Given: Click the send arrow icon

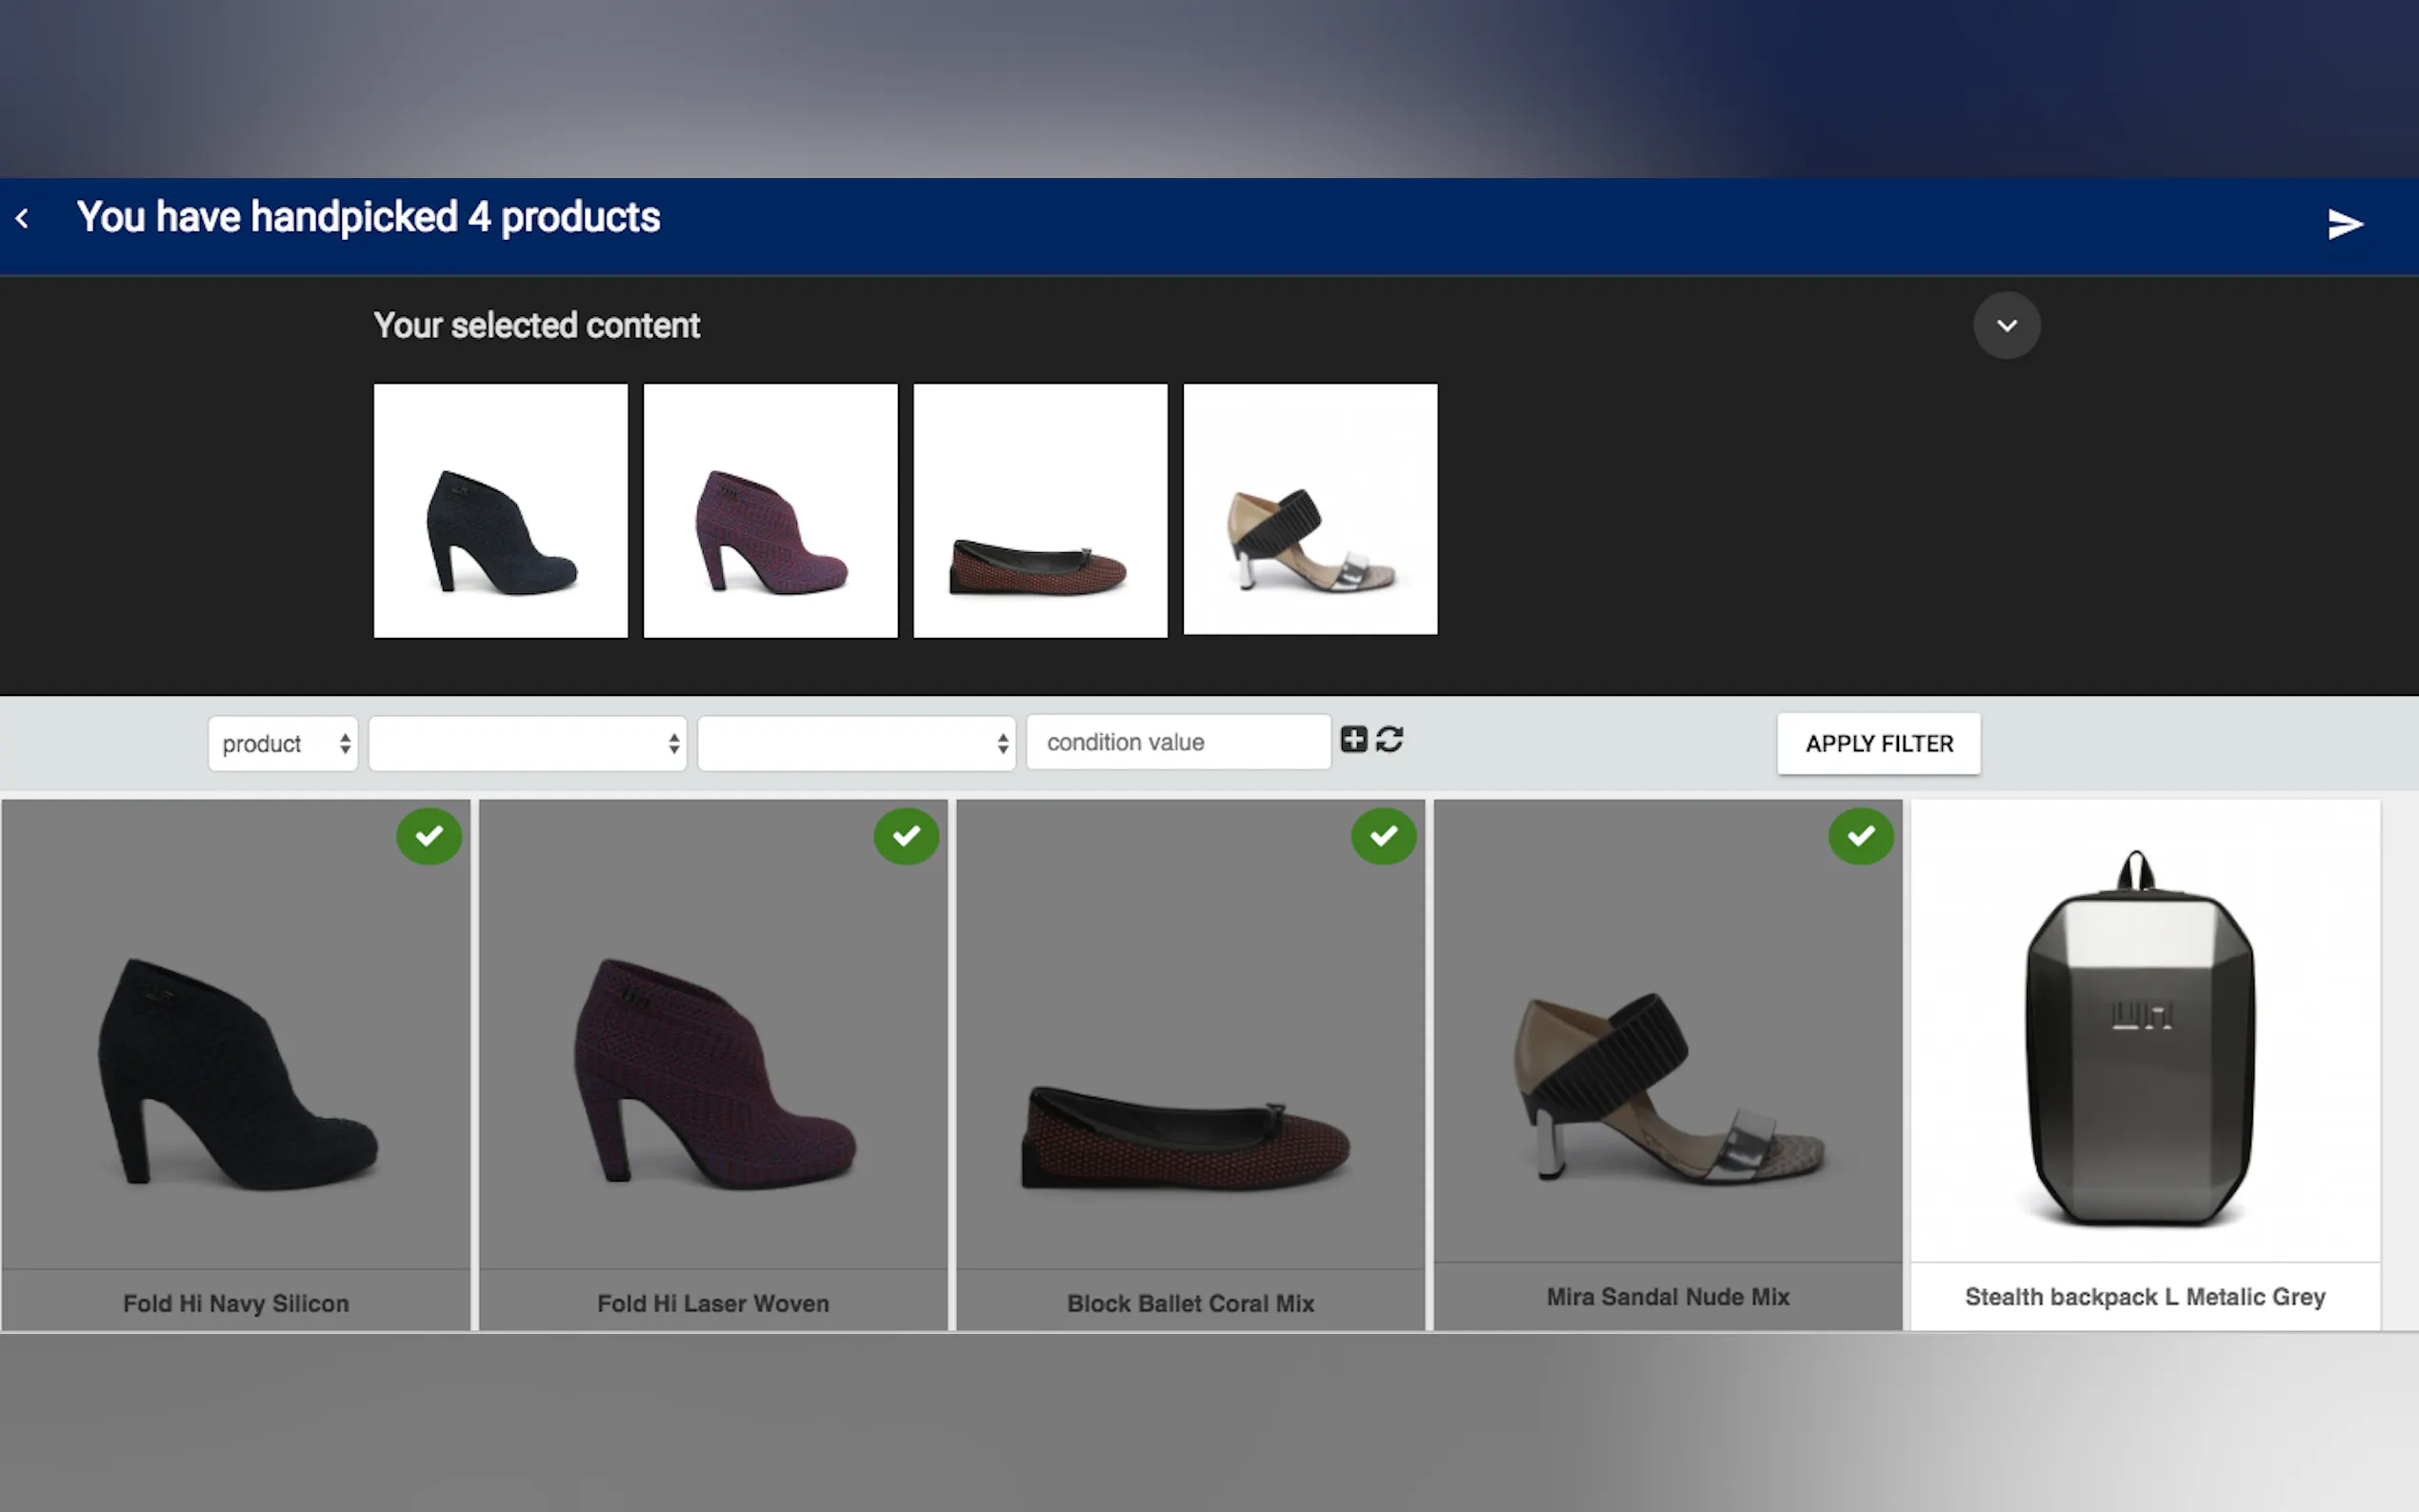Looking at the screenshot, I should point(2343,223).
